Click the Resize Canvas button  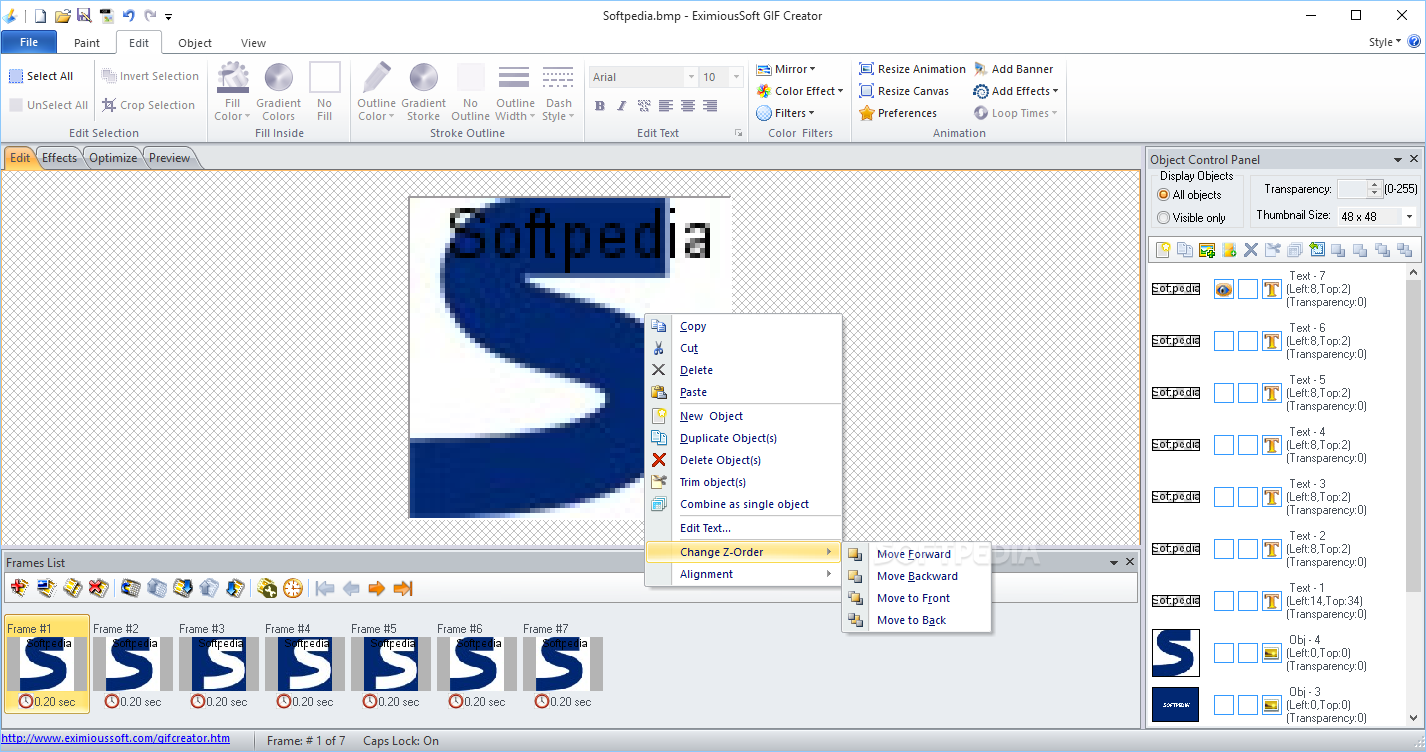pos(904,91)
